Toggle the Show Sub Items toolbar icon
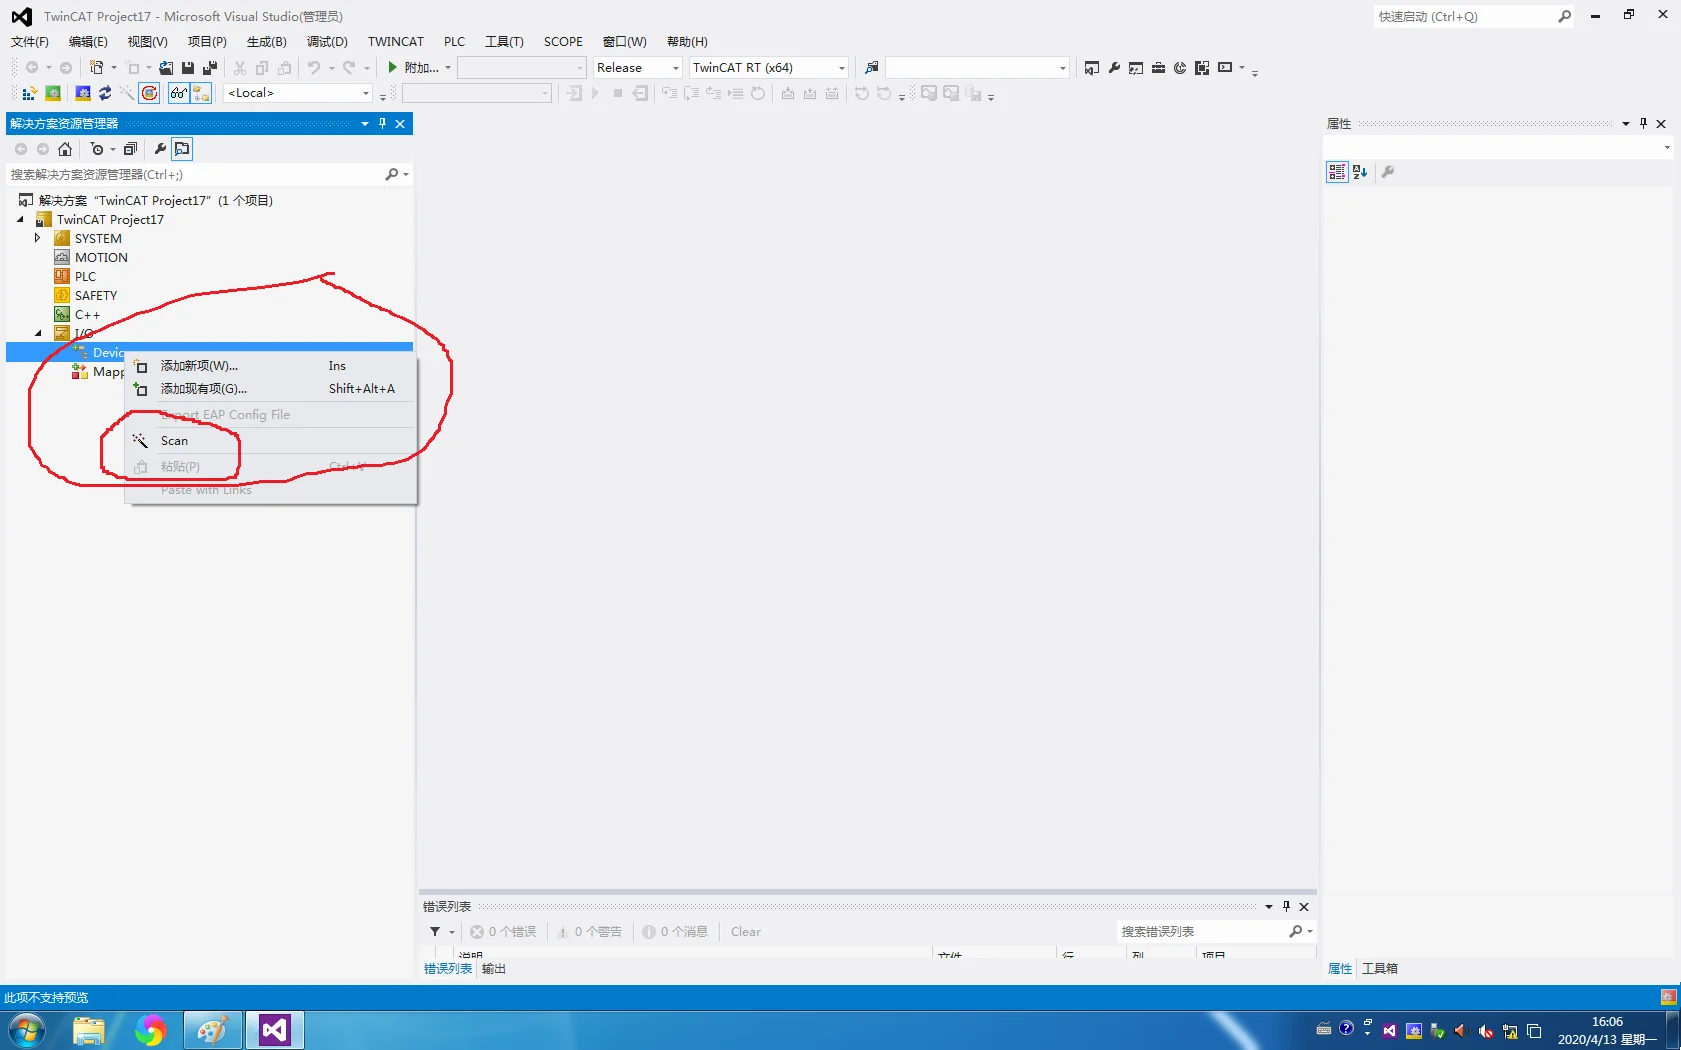Image resolution: width=1681 pixels, height=1050 pixels. (x=201, y=93)
